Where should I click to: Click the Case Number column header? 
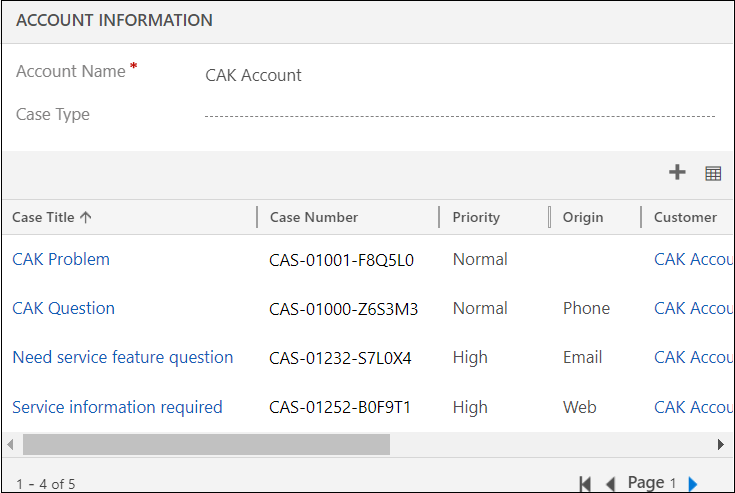click(314, 217)
